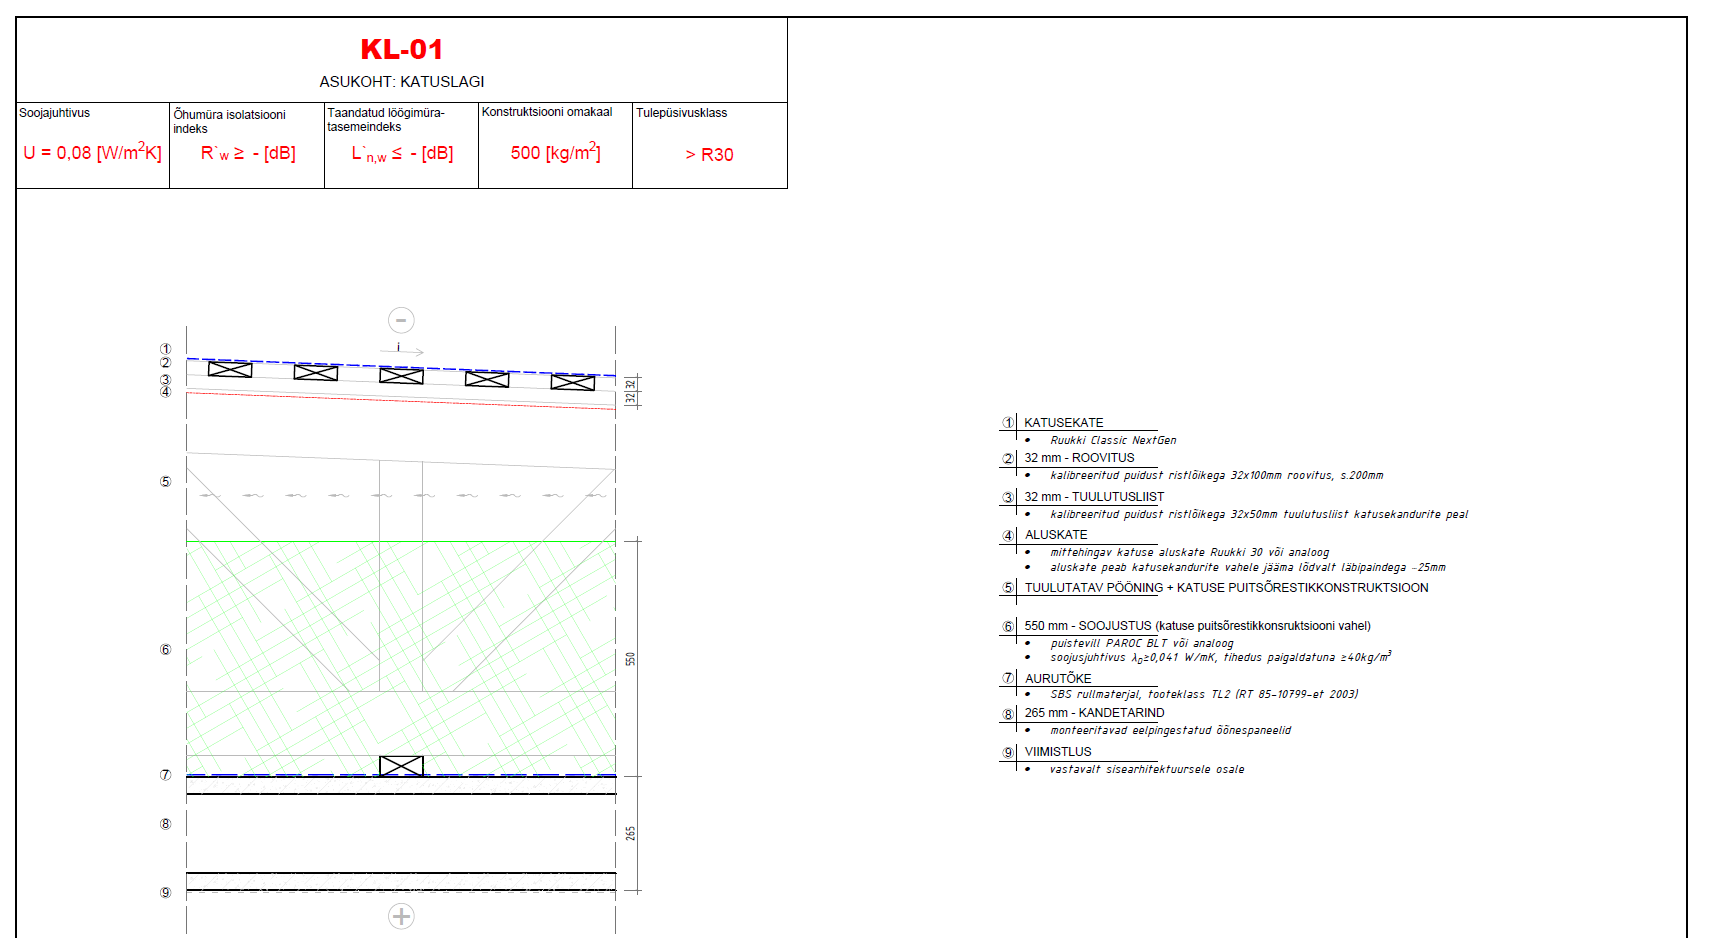Click the plus circle icon below the section
1715x938 pixels.
pos(401,916)
